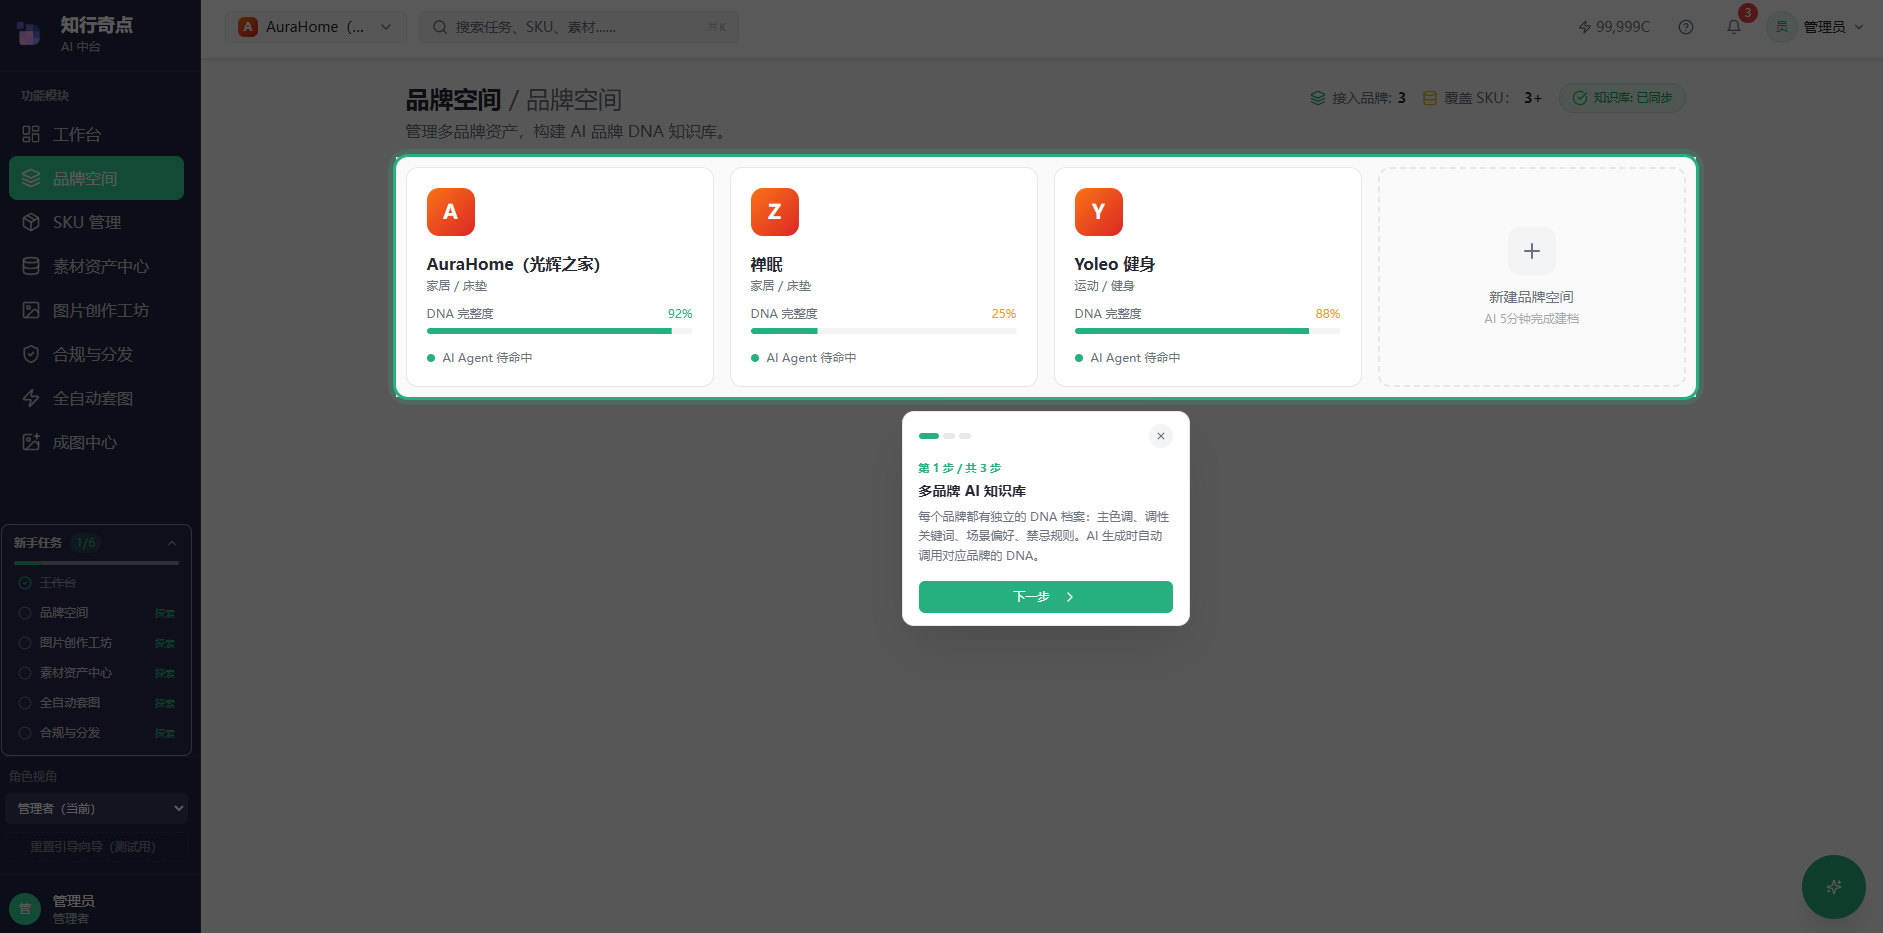The width and height of the screenshot is (1883, 933).
Task: Check the 图片创作工坊 task checkbox
Action: click(x=25, y=642)
